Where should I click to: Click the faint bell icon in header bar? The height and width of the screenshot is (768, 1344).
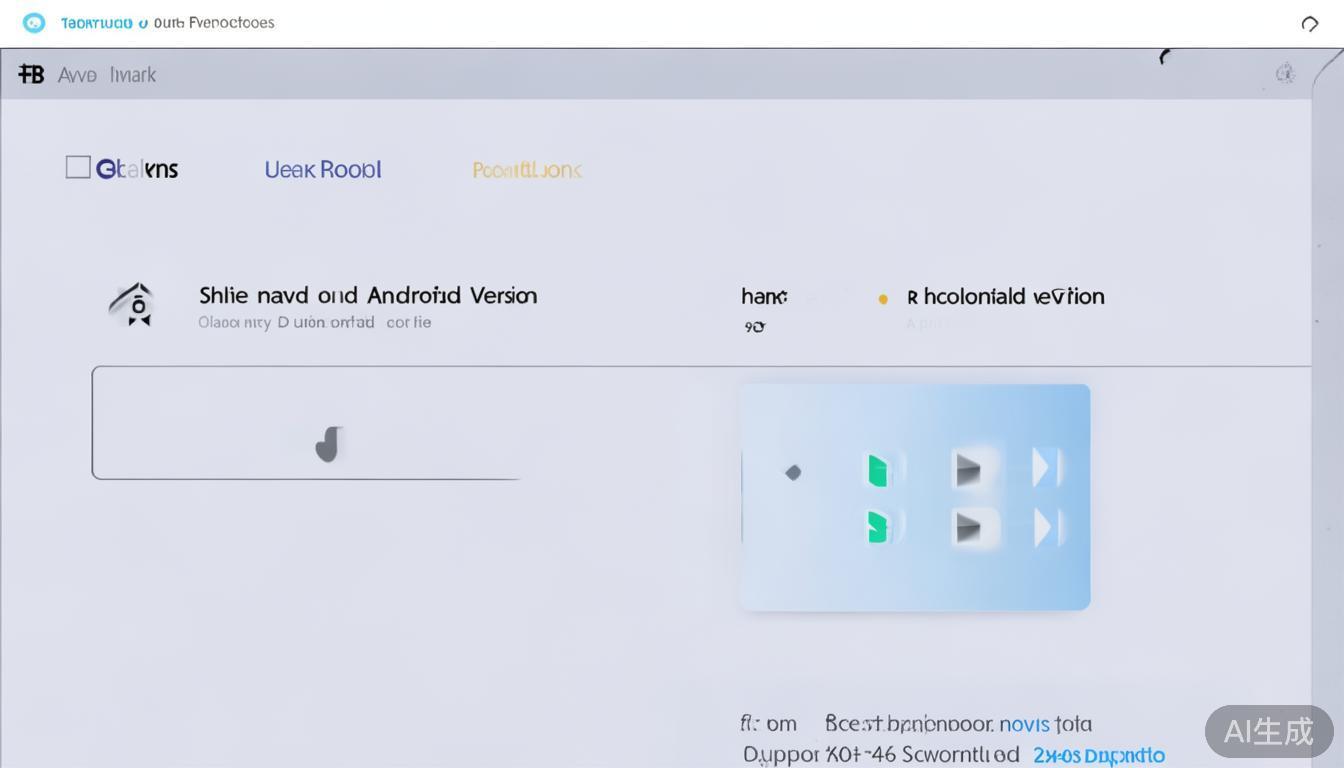[x=1285, y=73]
